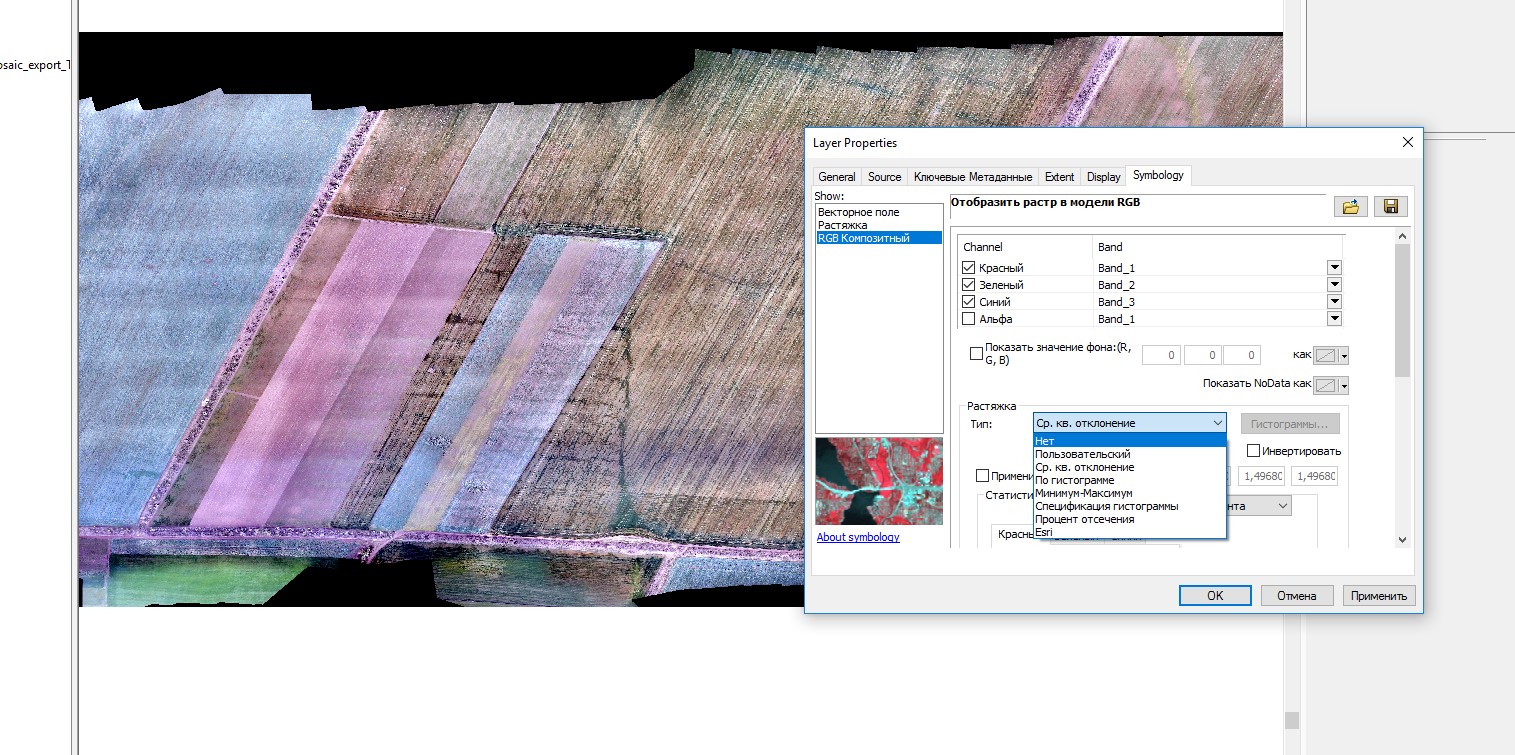Choose 'Ср. кв. отклонение' in the open list

(x=1129, y=467)
